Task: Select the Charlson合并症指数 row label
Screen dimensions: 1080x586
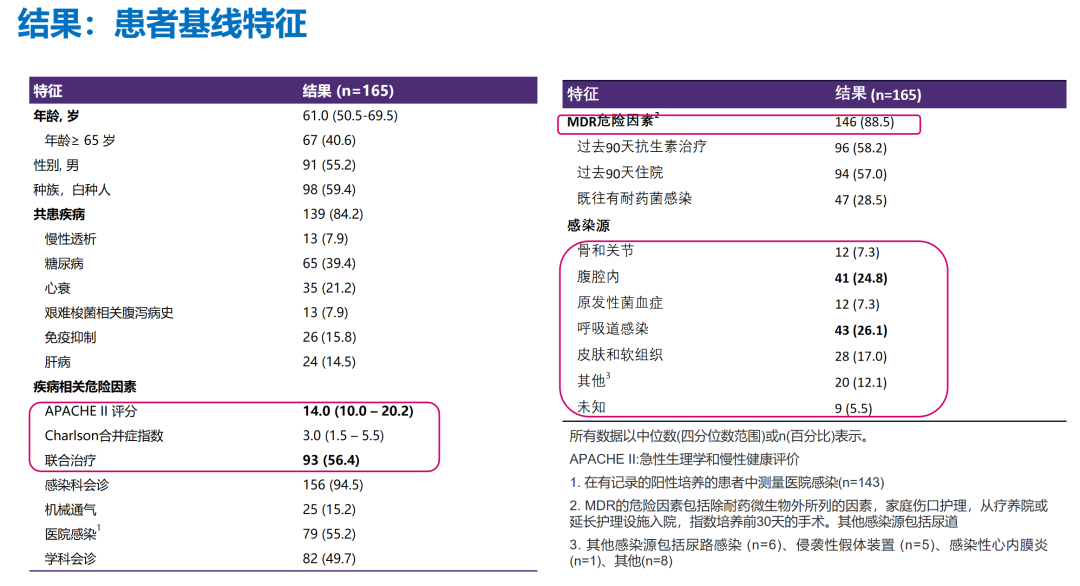Action: click(104, 436)
